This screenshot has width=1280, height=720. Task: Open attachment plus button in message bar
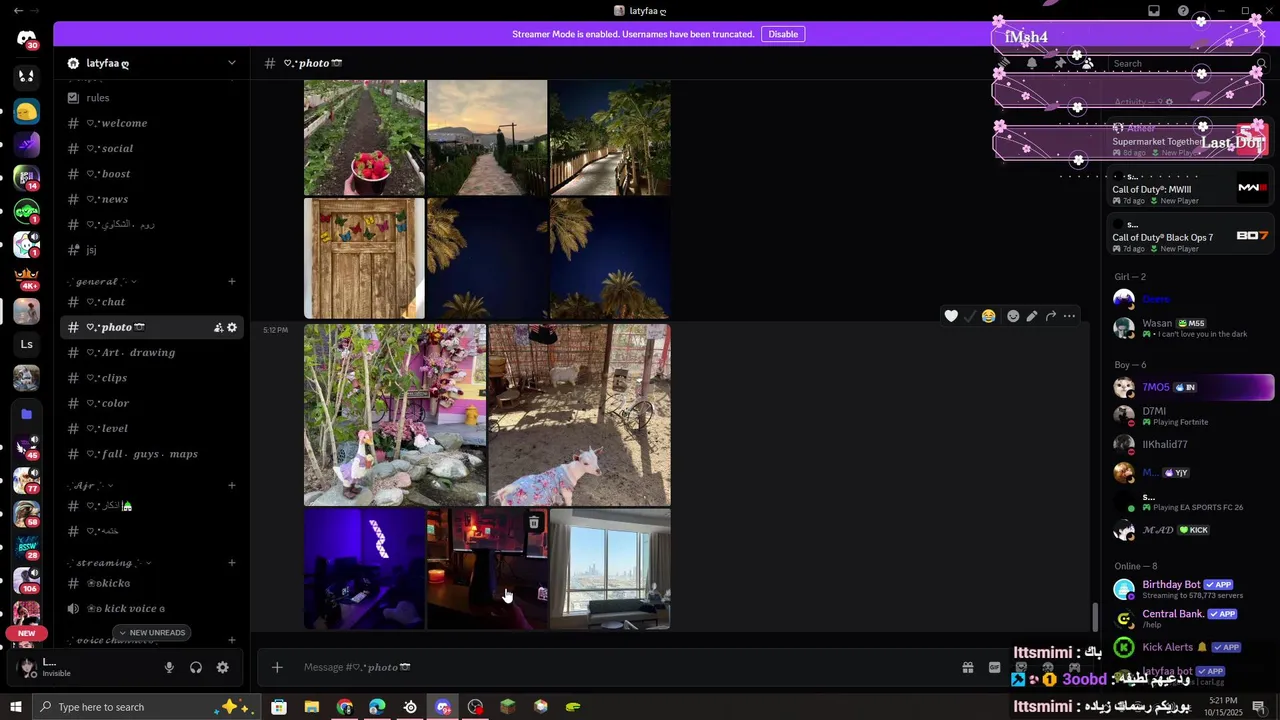tap(277, 667)
